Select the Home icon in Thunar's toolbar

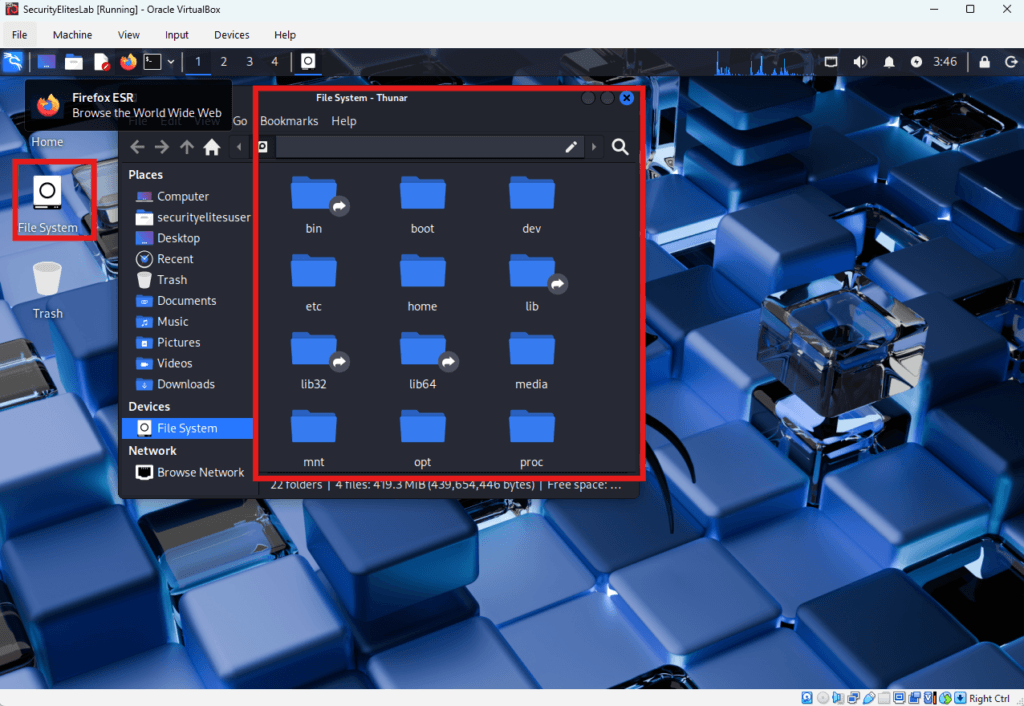(211, 147)
